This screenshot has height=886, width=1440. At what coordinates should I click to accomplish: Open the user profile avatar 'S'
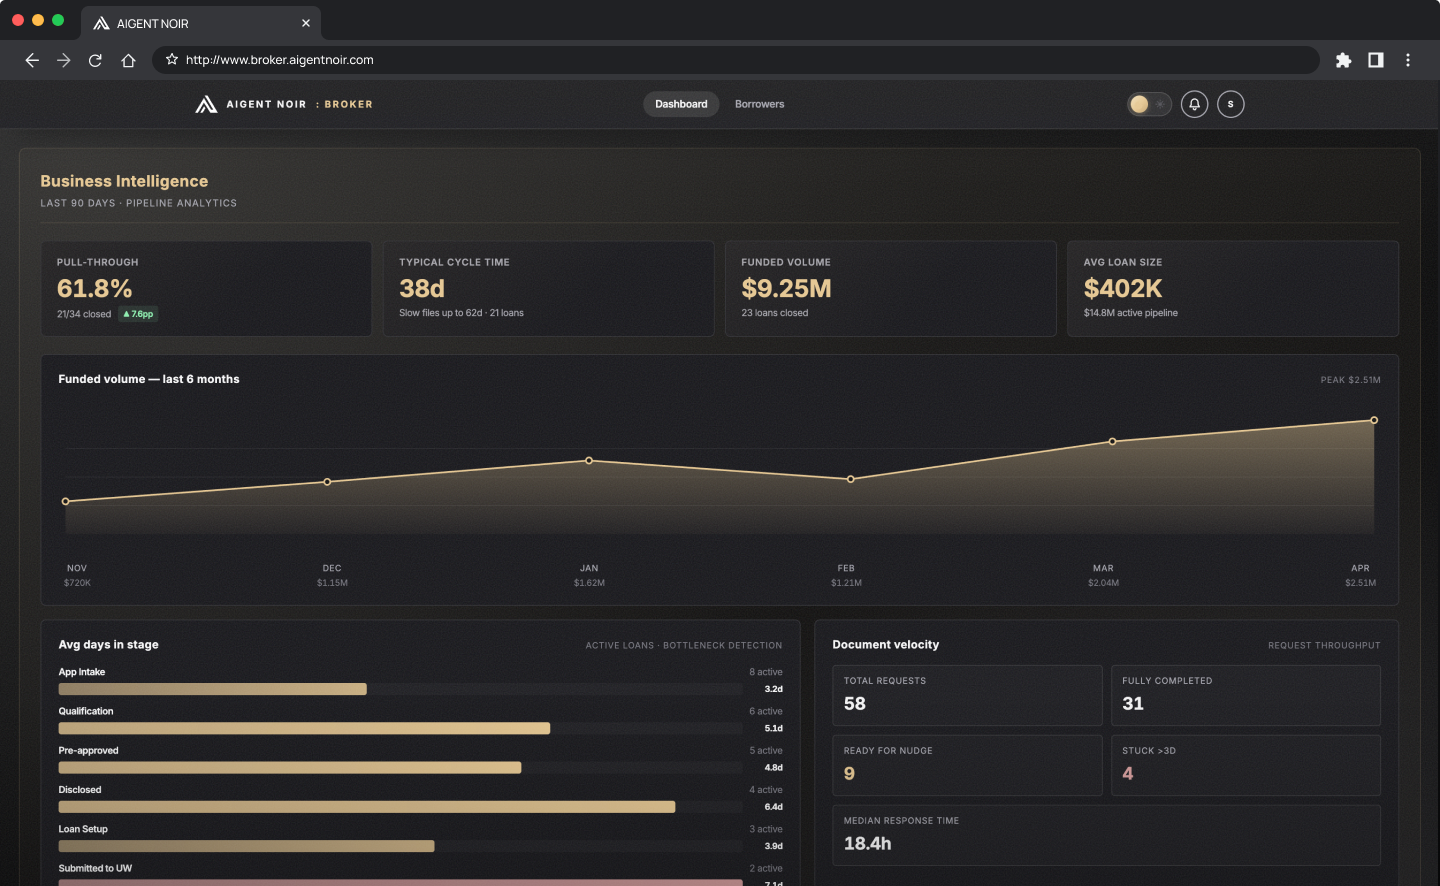(x=1230, y=104)
